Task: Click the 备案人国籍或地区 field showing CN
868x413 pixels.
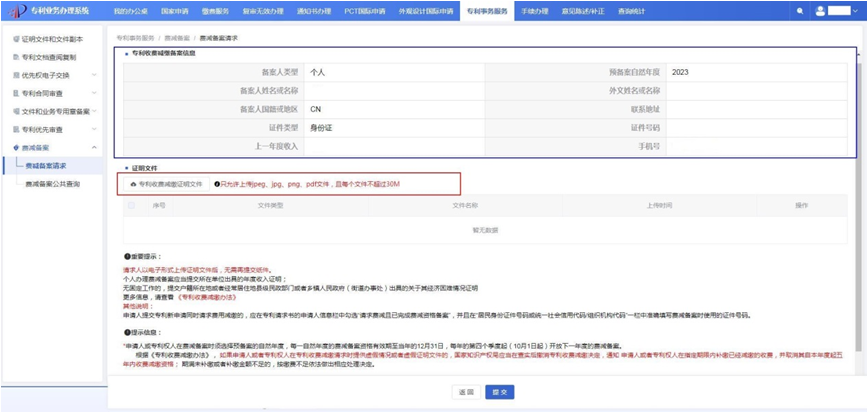Action: (x=394, y=109)
